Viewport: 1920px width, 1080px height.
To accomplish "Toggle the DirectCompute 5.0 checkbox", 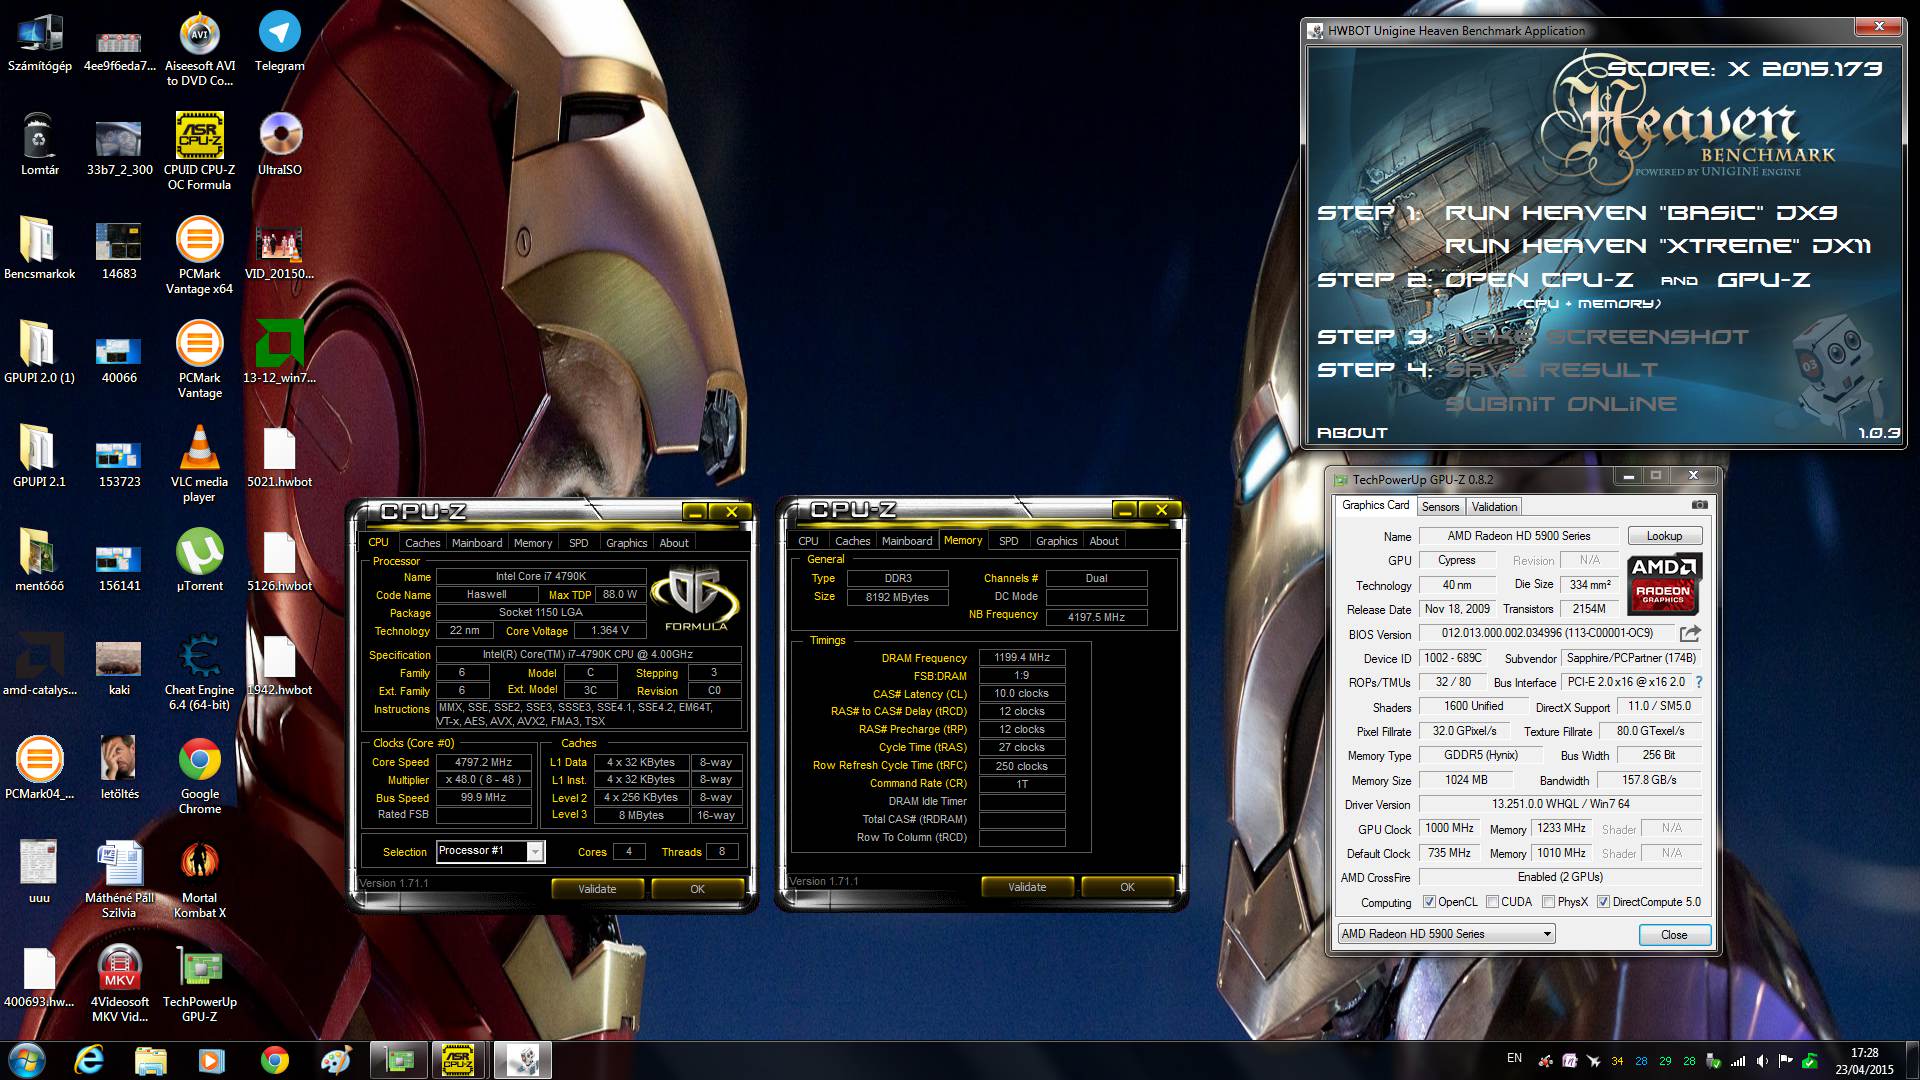I will (1603, 902).
